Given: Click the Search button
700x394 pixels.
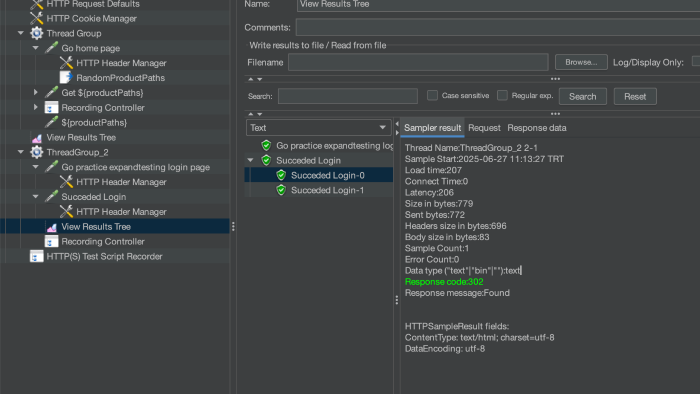Looking at the screenshot, I should click(x=583, y=96).
